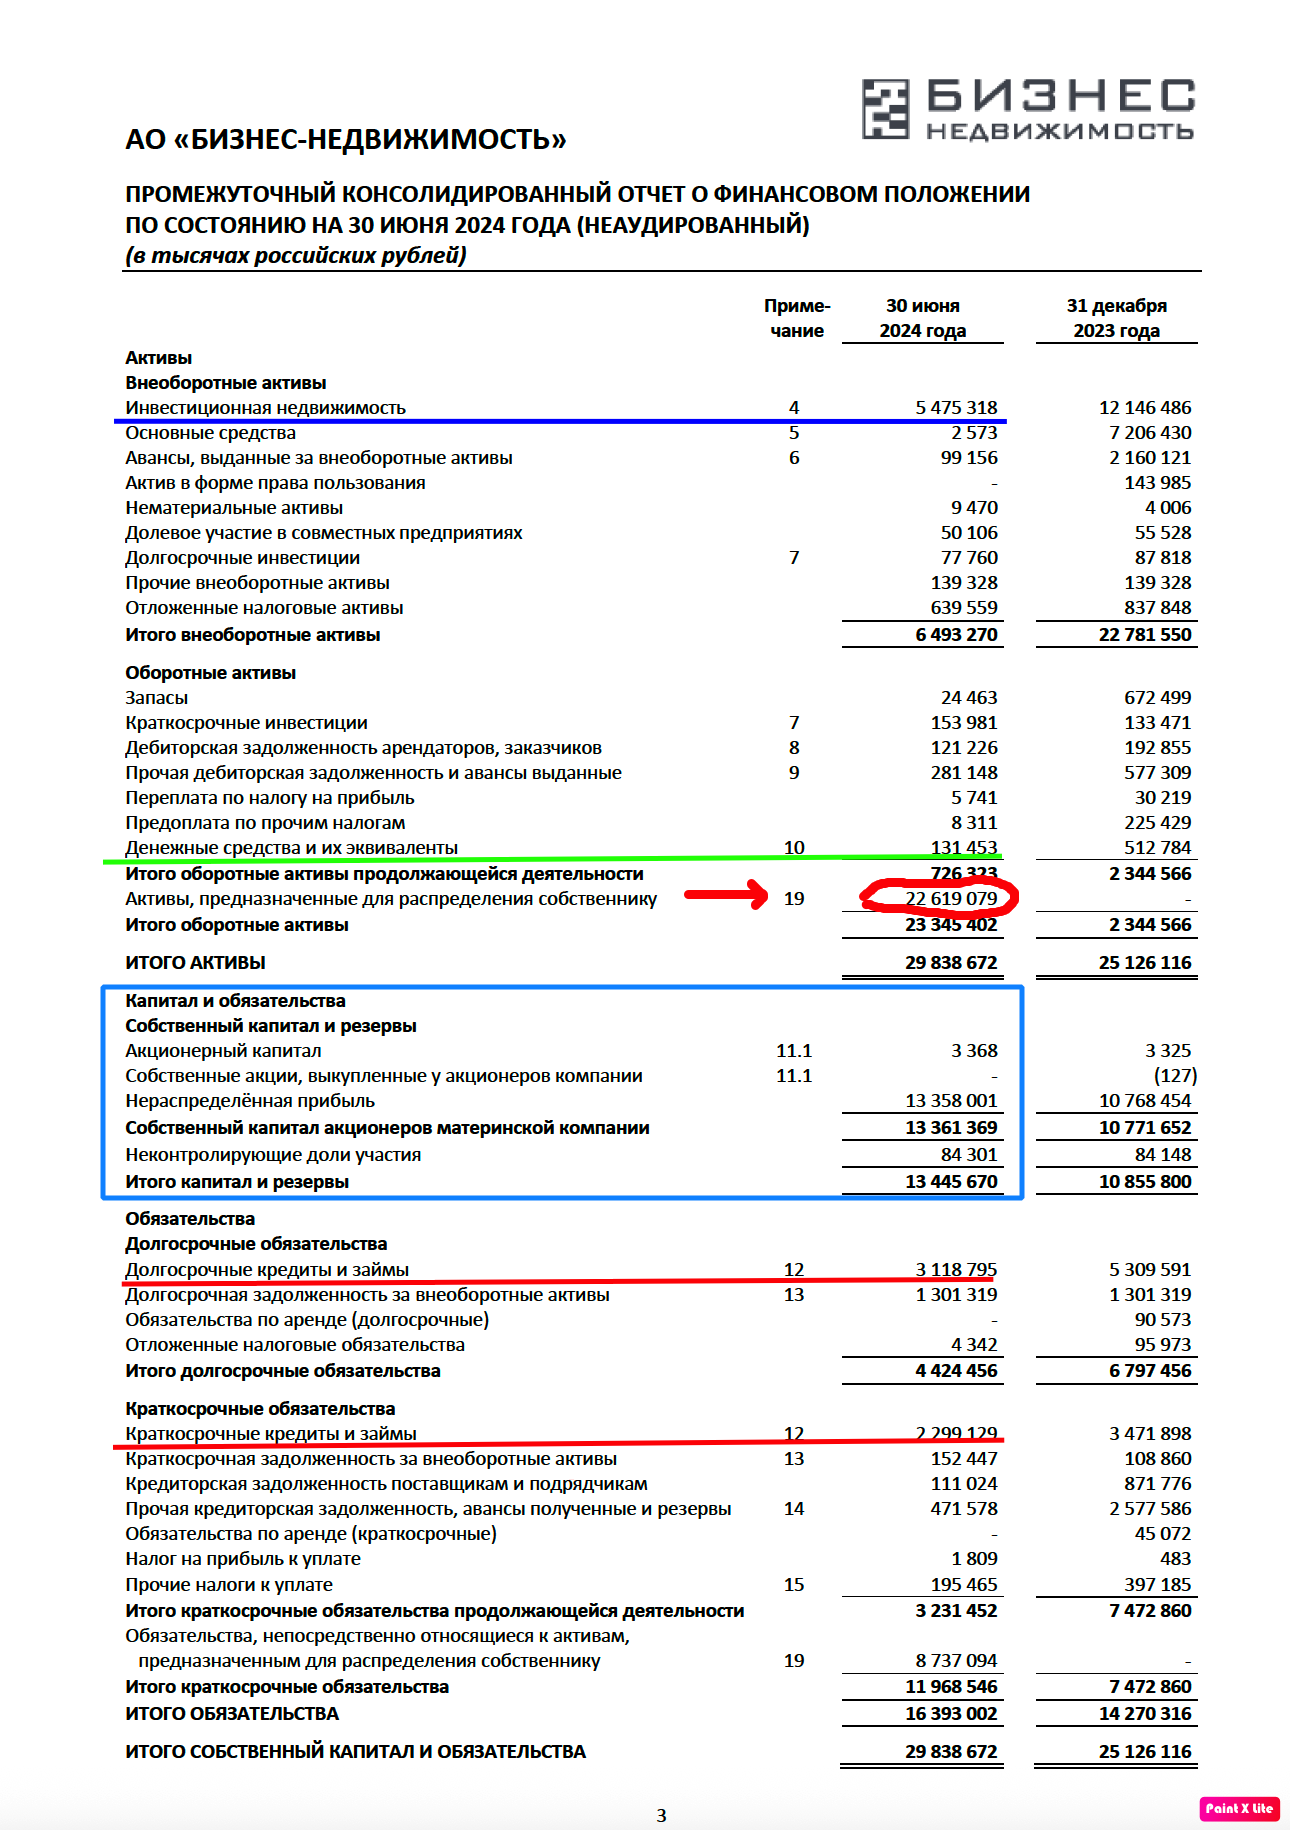The height and width of the screenshot is (1830, 1290).
Task: Click the 'Основные средства' 2023 value 7 206 430
Action: pyautogui.click(x=1150, y=433)
